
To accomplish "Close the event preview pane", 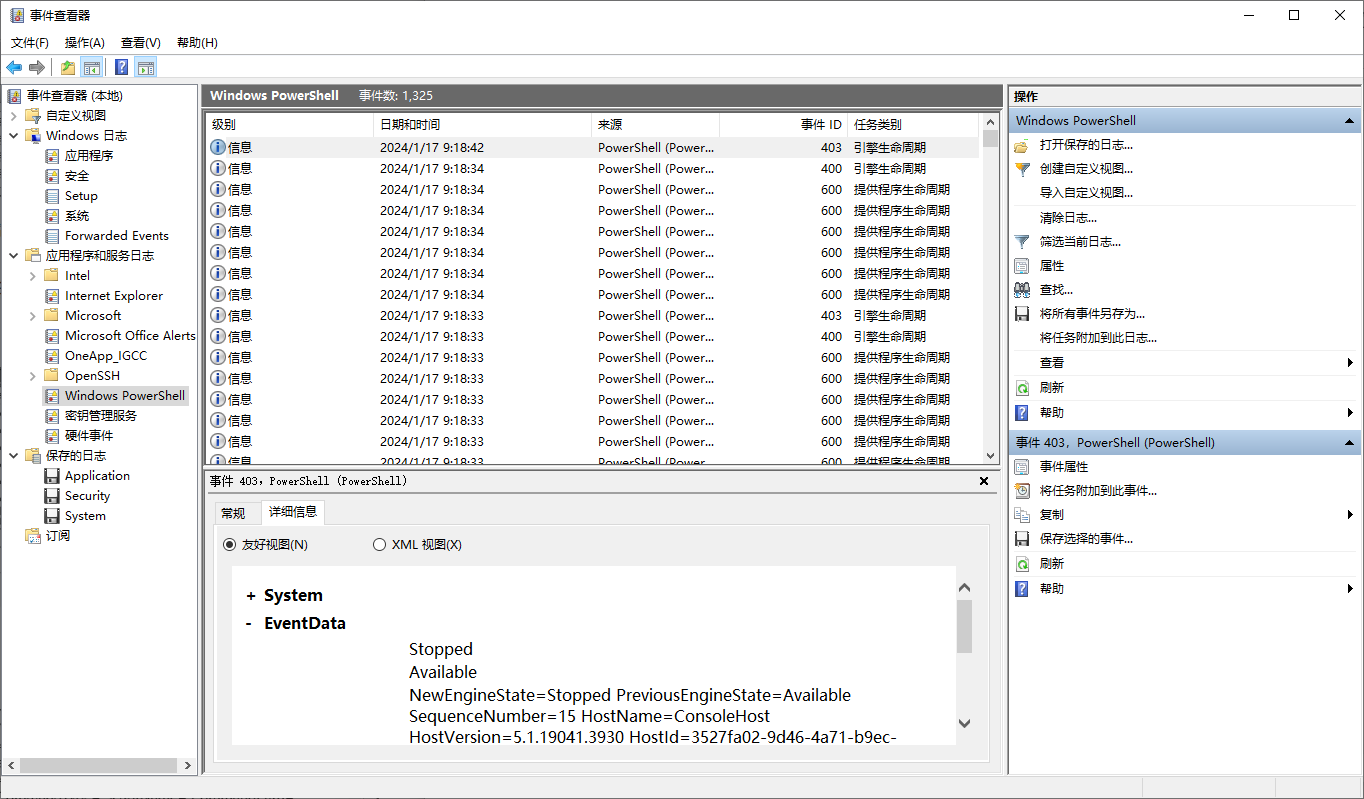I will pos(983,481).
